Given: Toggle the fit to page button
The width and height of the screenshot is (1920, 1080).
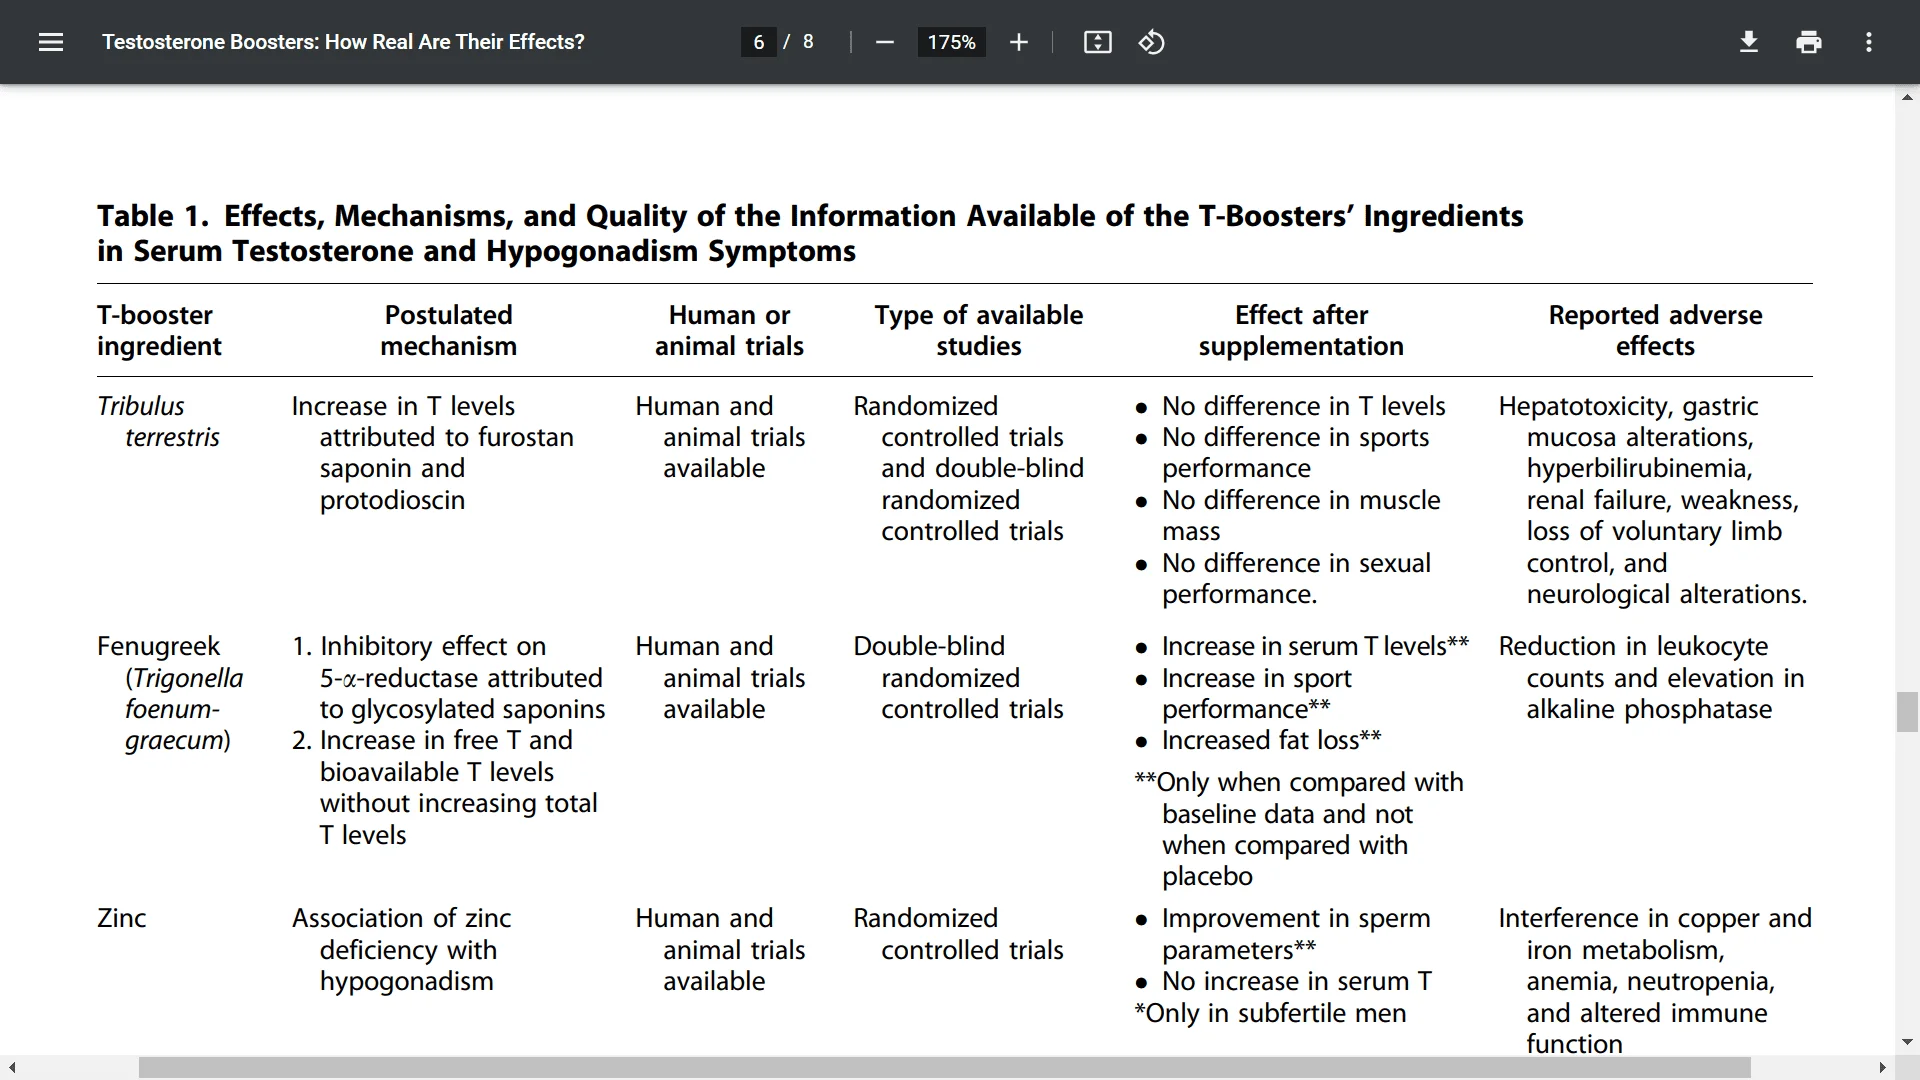Looking at the screenshot, I should click(x=1097, y=42).
